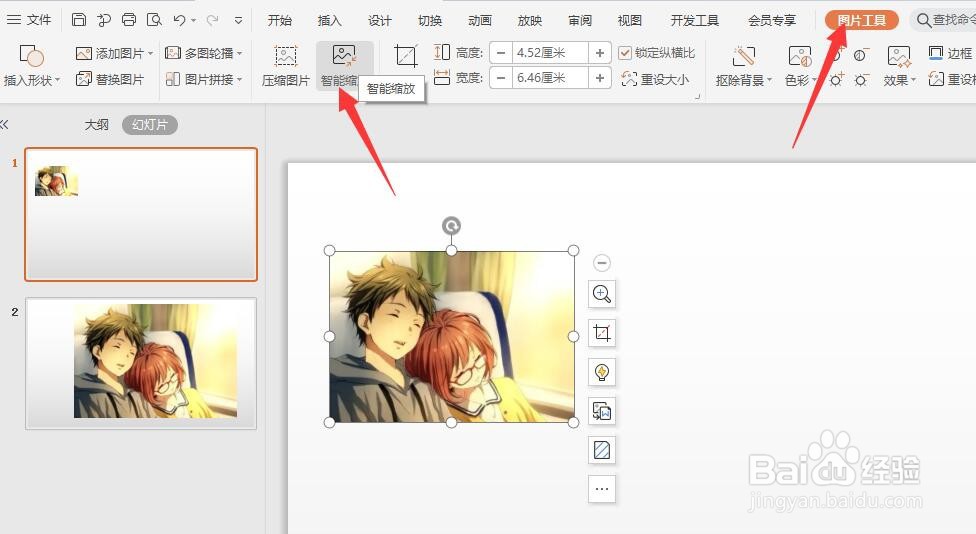
Task: Switch the panel to 大纲 view
Action: [x=96, y=124]
